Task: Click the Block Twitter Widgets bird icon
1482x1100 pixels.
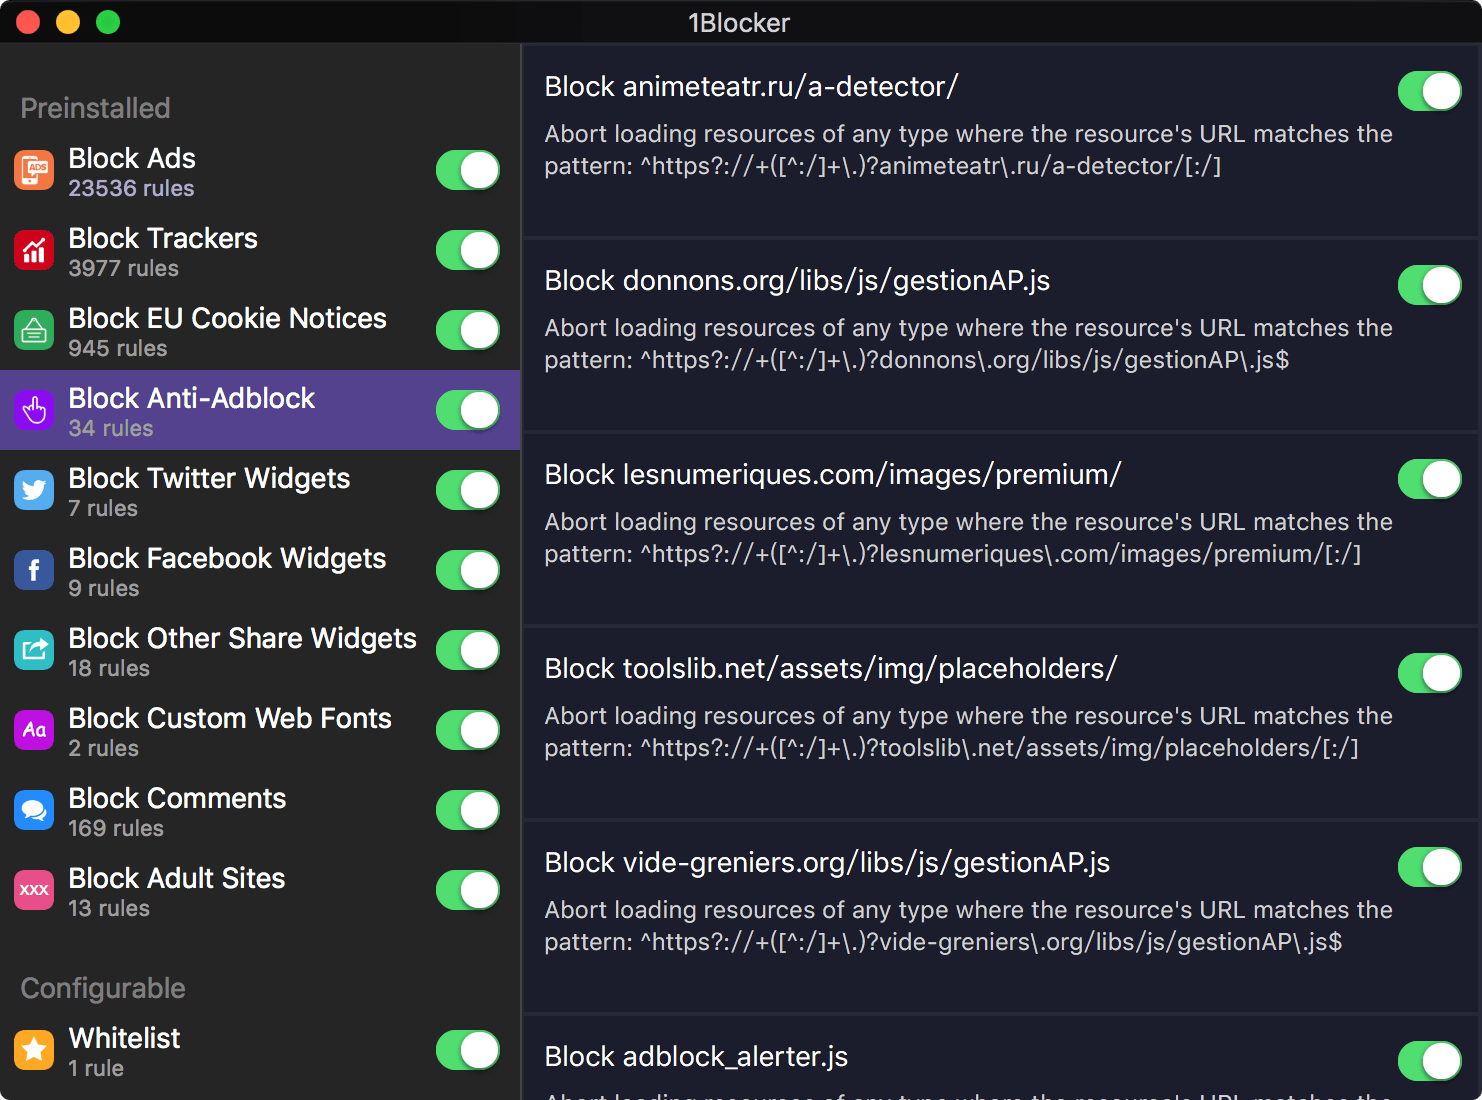Action: click(x=34, y=490)
